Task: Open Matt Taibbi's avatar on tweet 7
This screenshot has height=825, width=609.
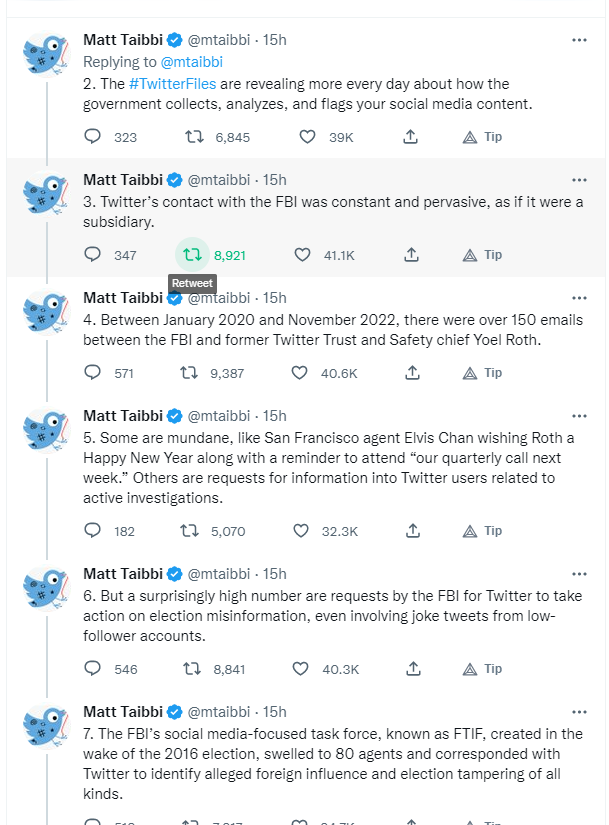Action: click(45, 731)
